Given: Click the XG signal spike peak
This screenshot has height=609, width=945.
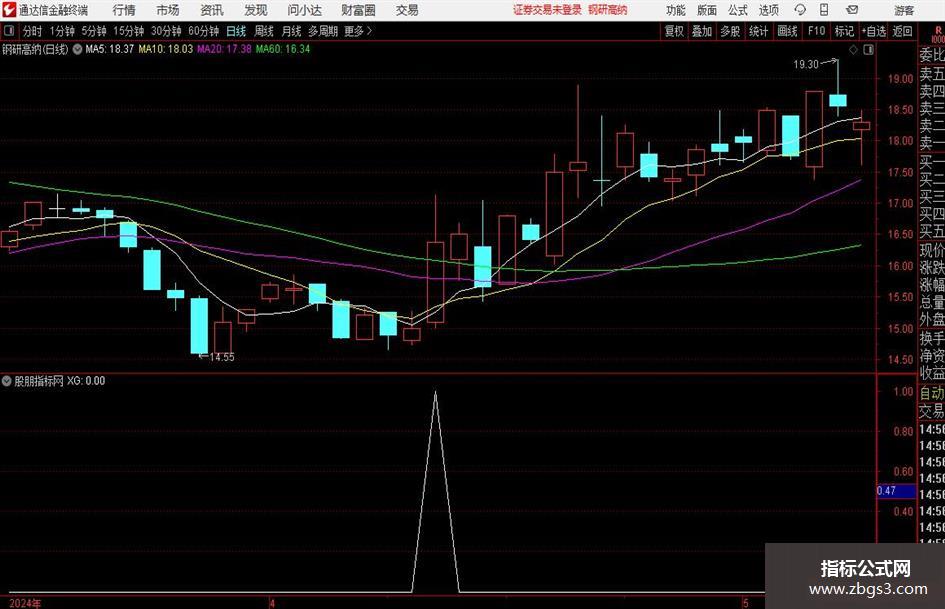Looking at the screenshot, I should [x=436, y=393].
